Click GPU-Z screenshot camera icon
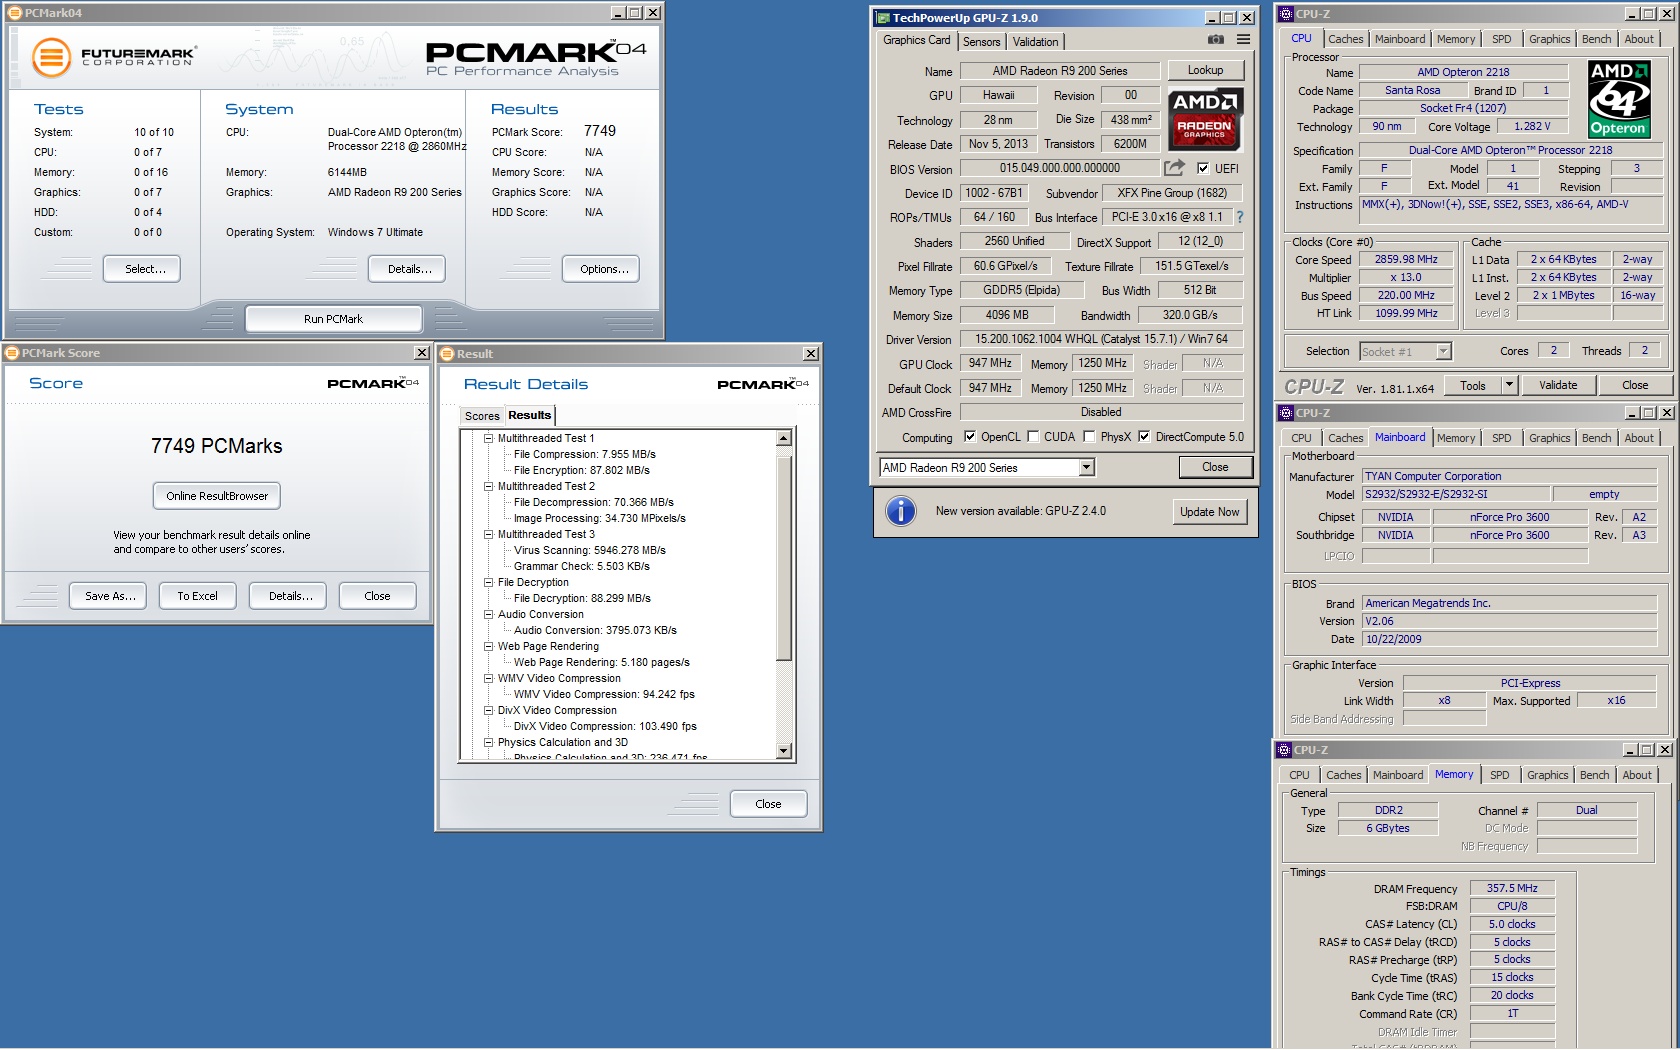This screenshot has height=1050, width=1680. (1215, 40)
